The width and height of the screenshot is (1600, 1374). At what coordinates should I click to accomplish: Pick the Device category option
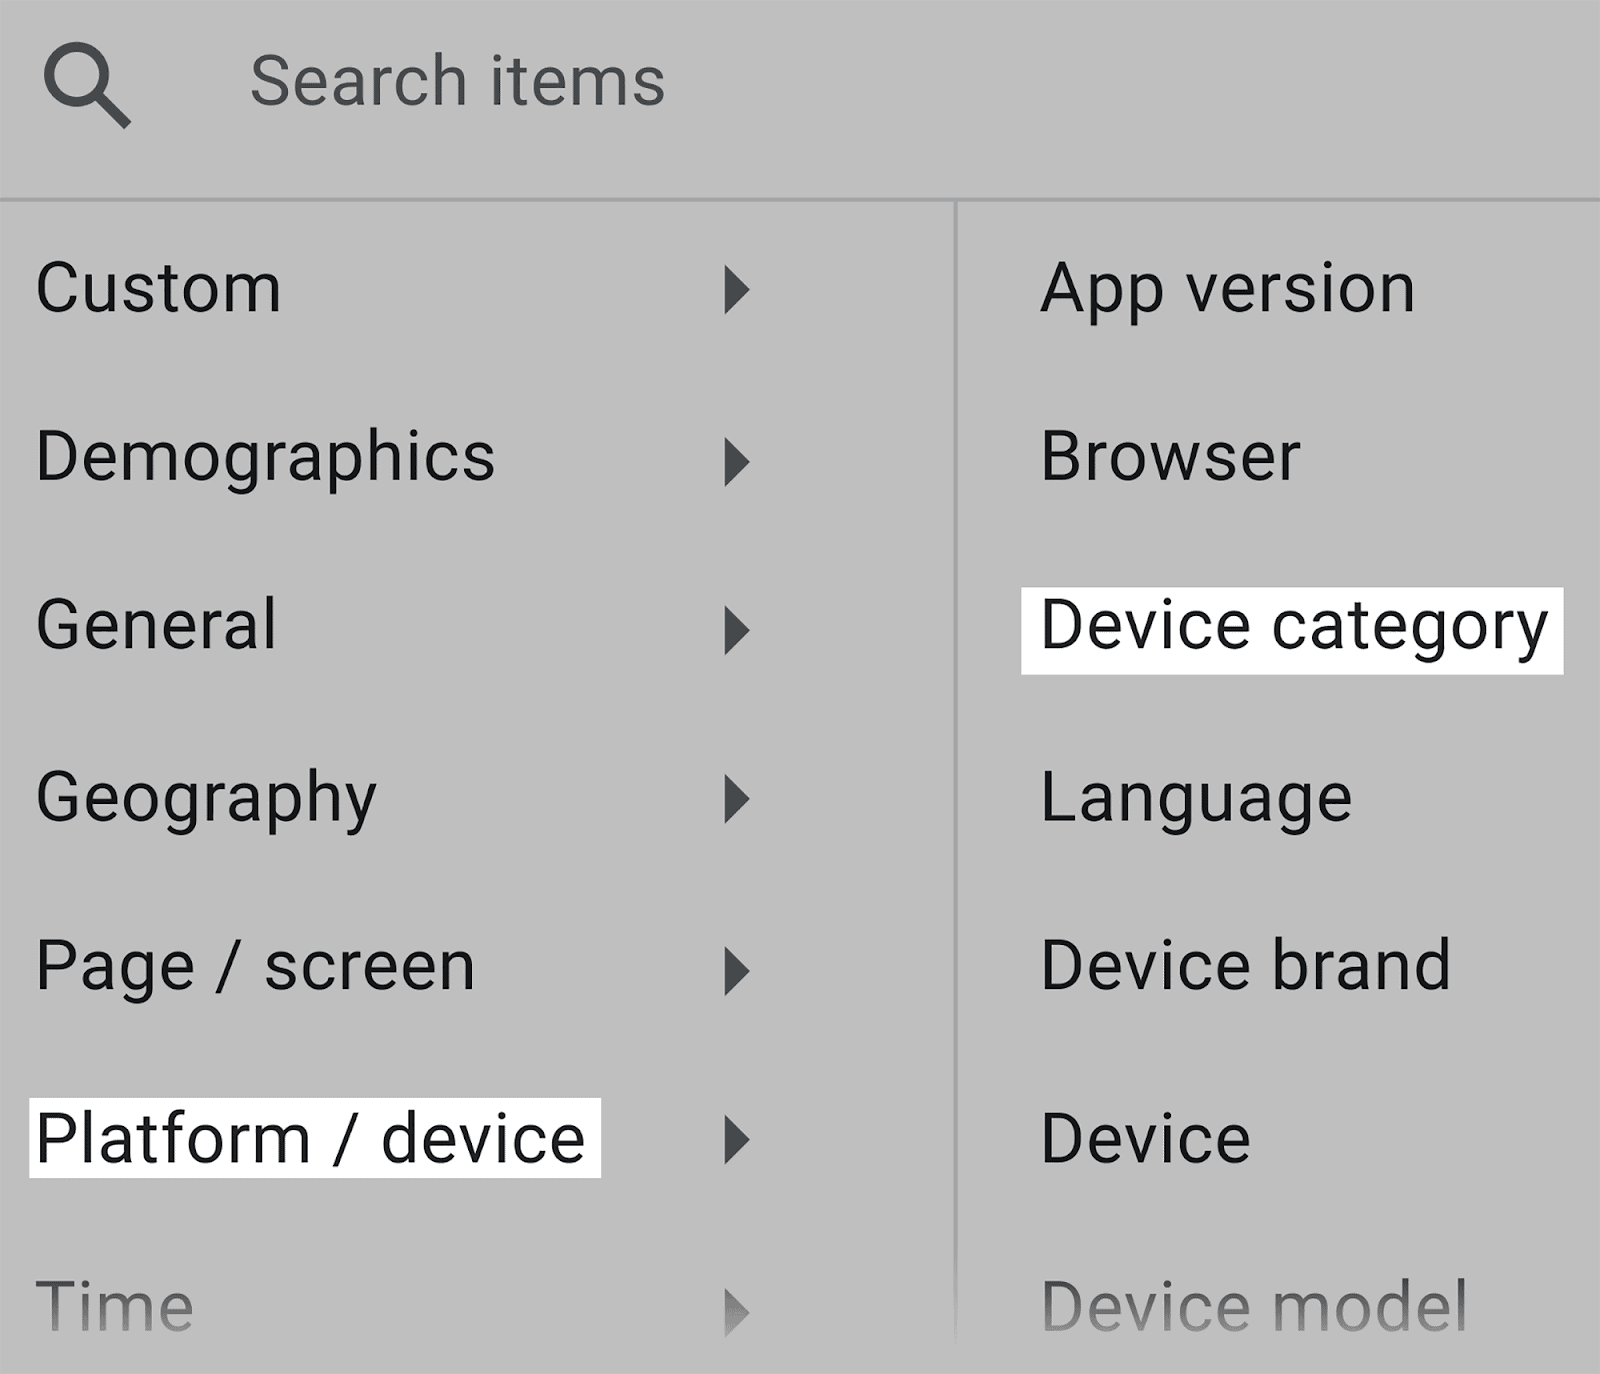[1293, 628]
